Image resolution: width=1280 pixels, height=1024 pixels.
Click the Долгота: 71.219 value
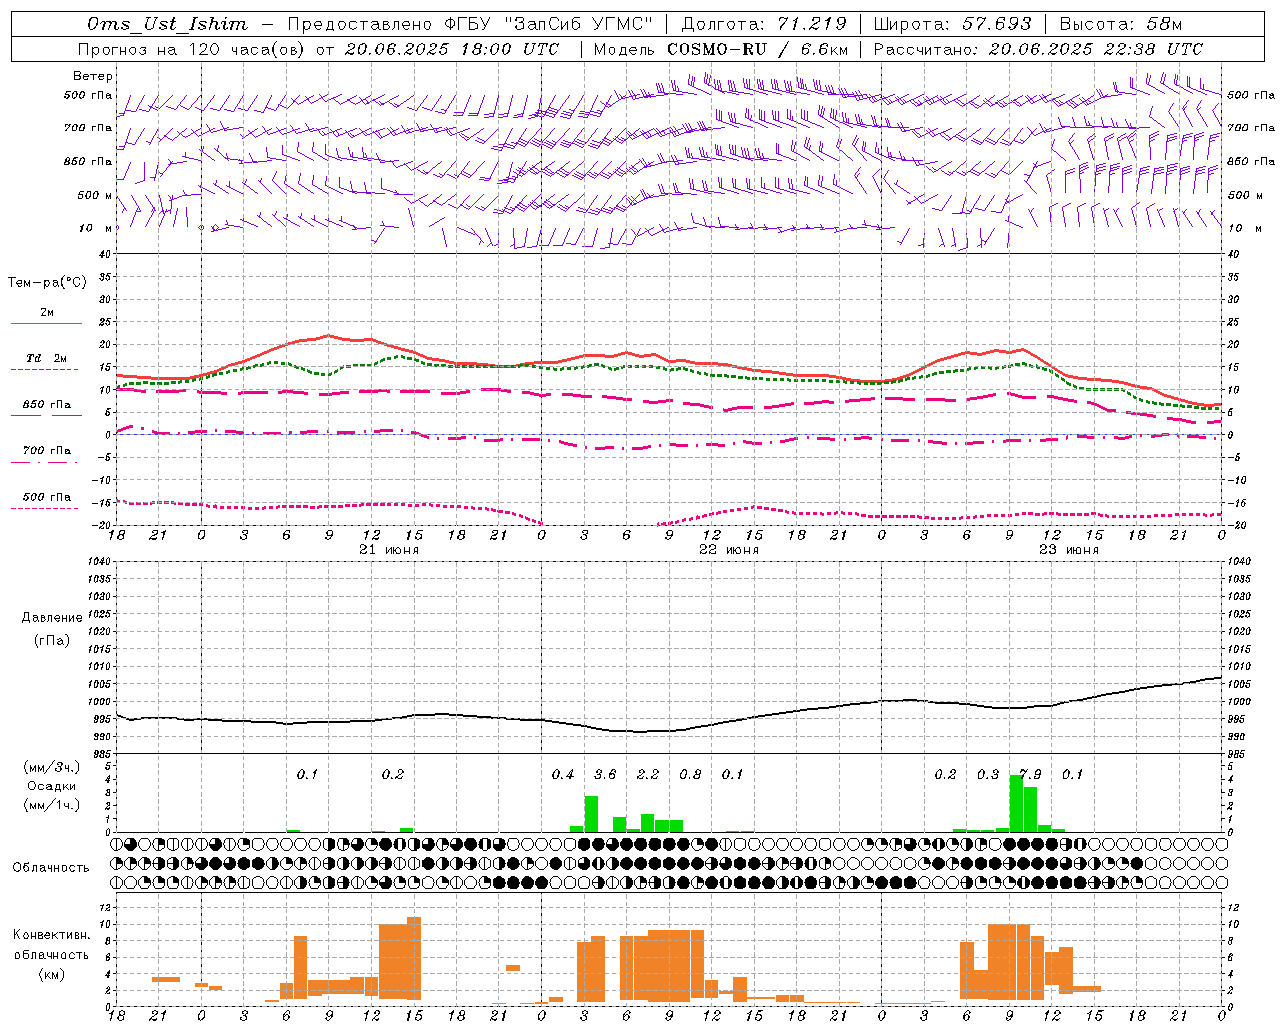click(x=764, y=24)
